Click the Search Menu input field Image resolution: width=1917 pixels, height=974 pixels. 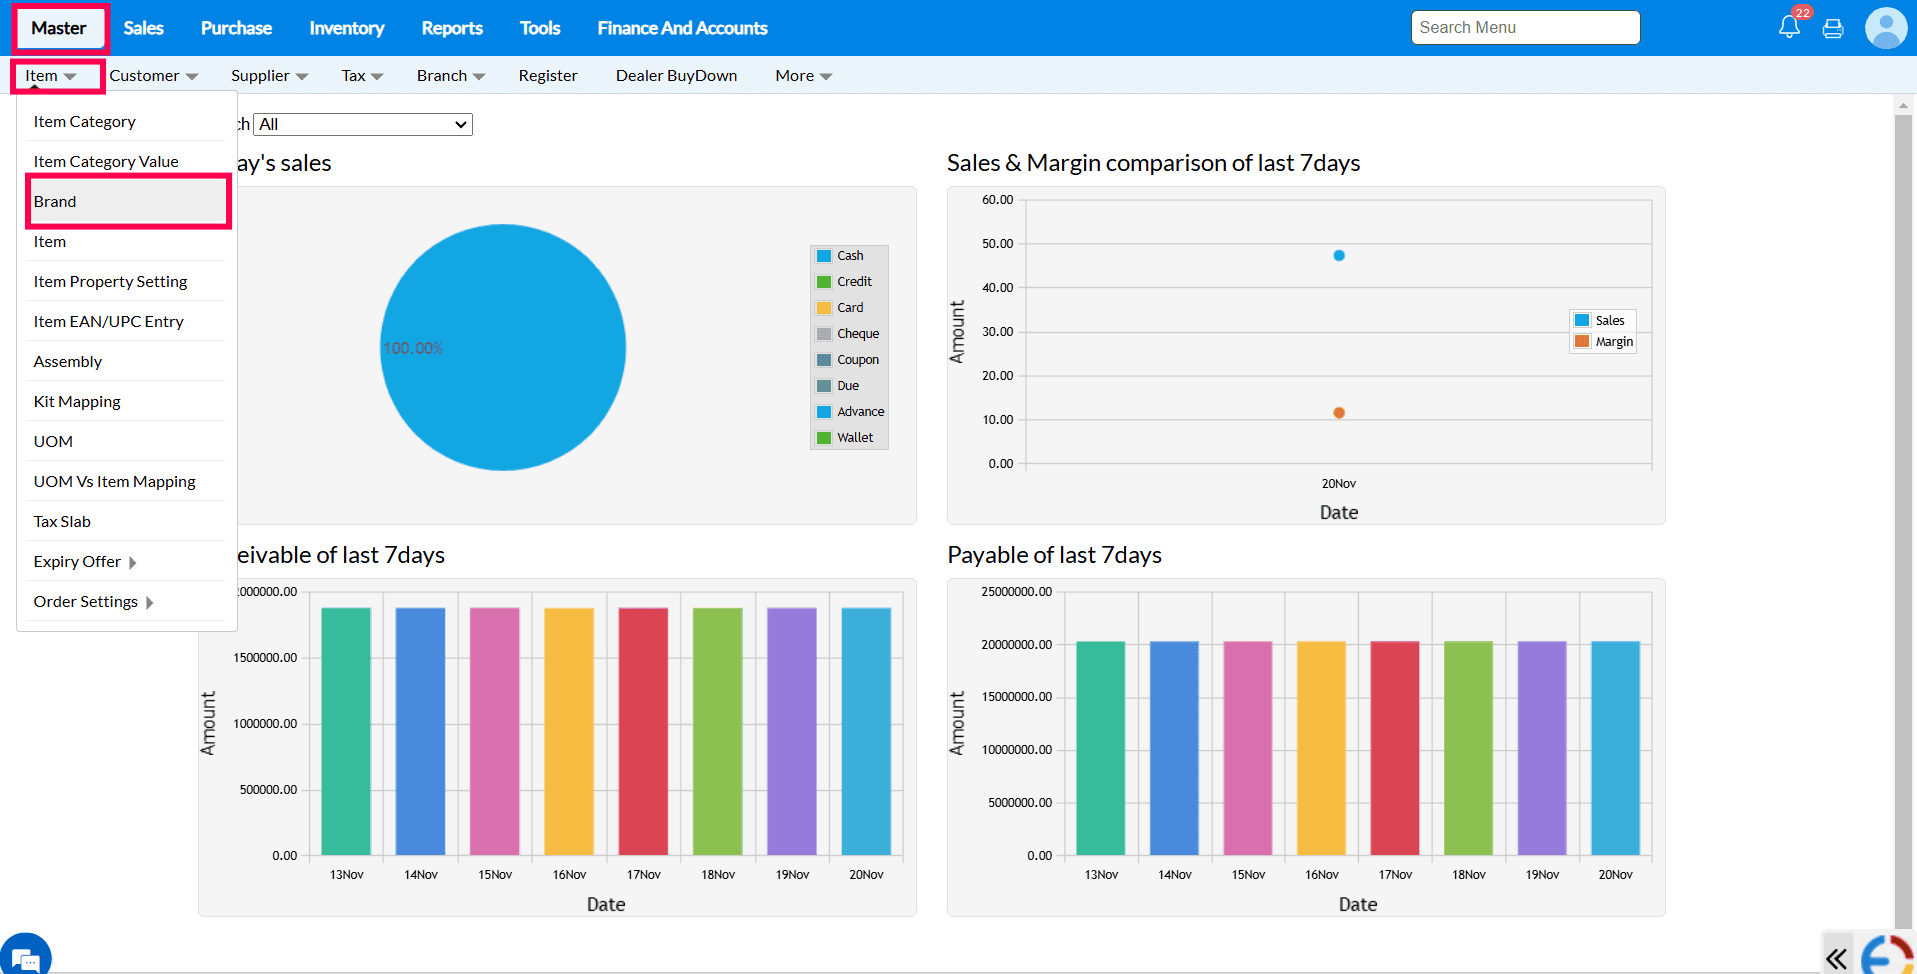1524,28
